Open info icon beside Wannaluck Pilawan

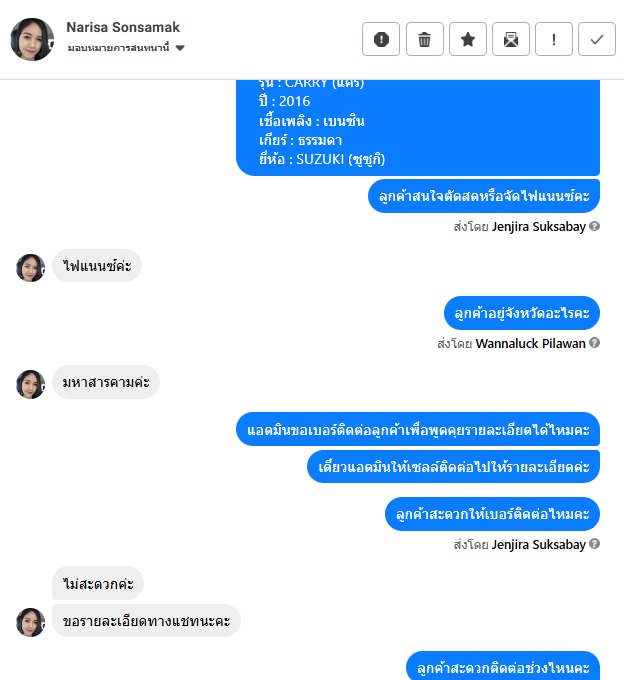[595, 343]
